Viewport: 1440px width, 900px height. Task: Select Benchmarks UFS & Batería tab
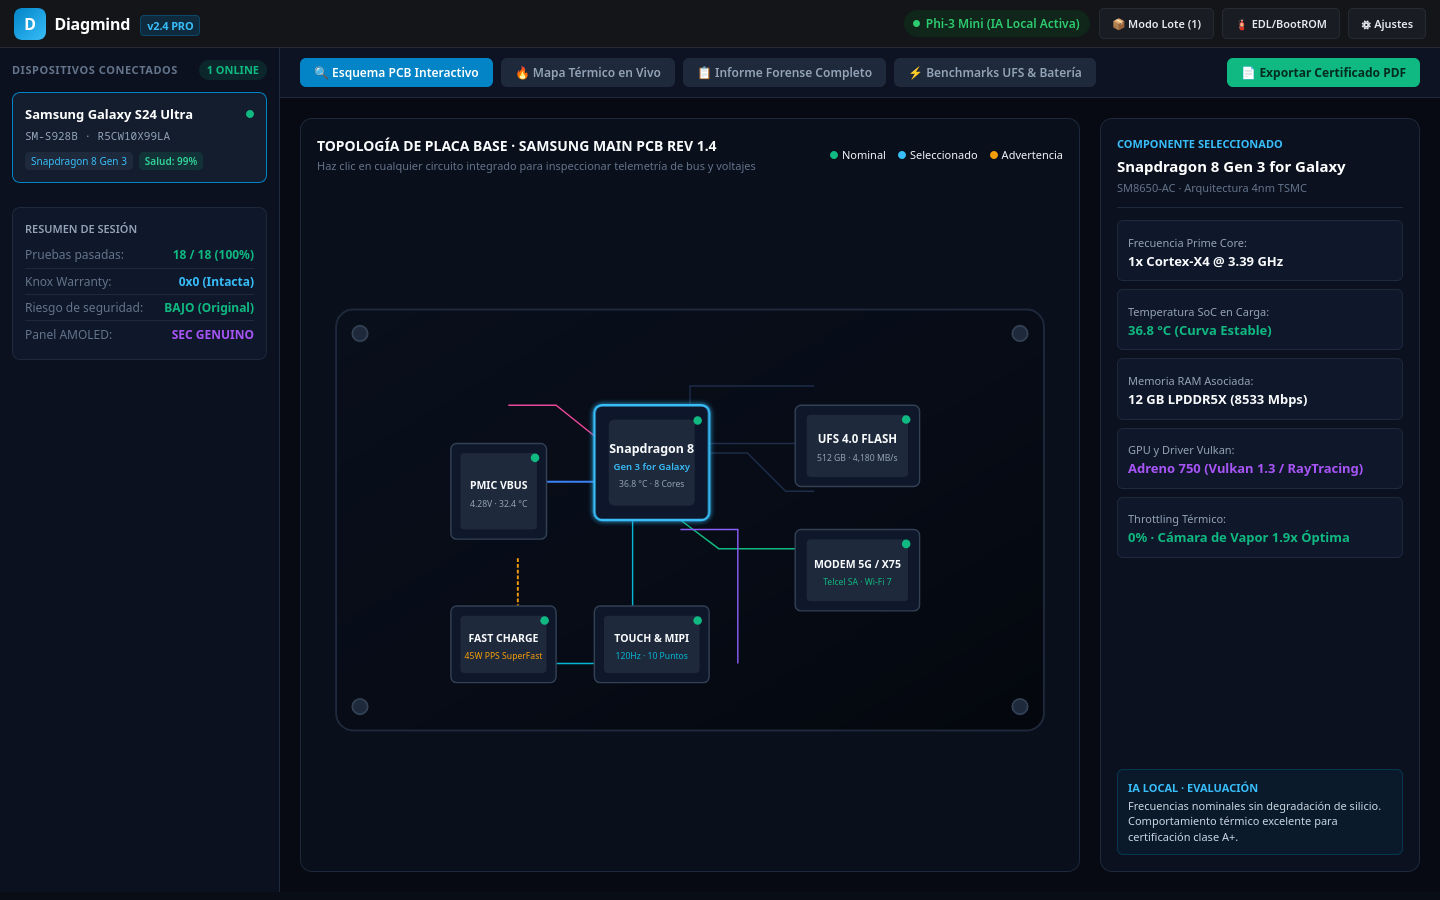[x=995, y=73]
